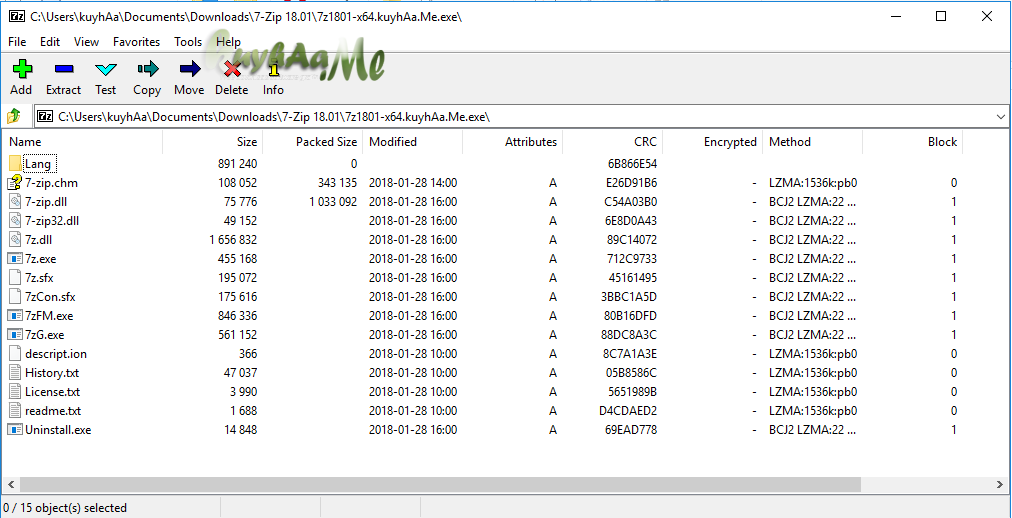Click the History.txt document icon
Viewport: 1012px width, 518px height.
[x=15, y=373]
